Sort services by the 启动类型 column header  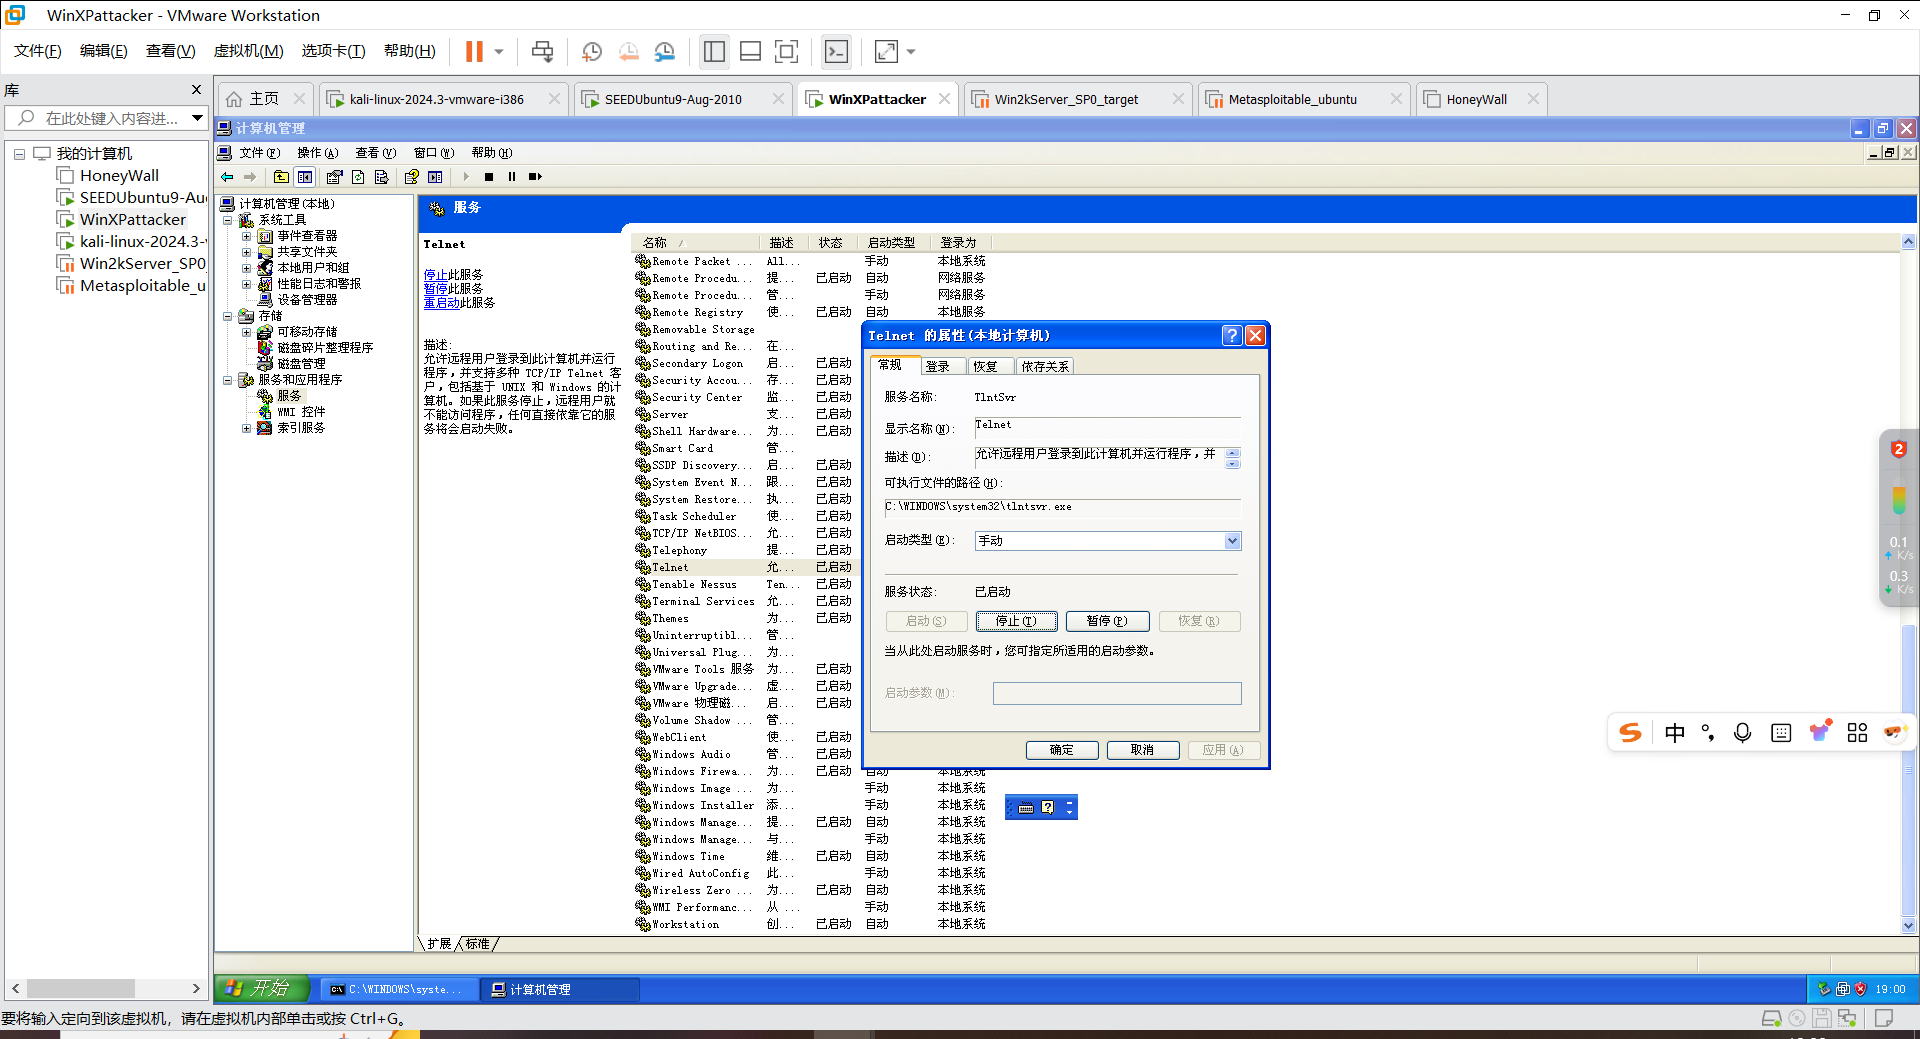tap(892, 243)
